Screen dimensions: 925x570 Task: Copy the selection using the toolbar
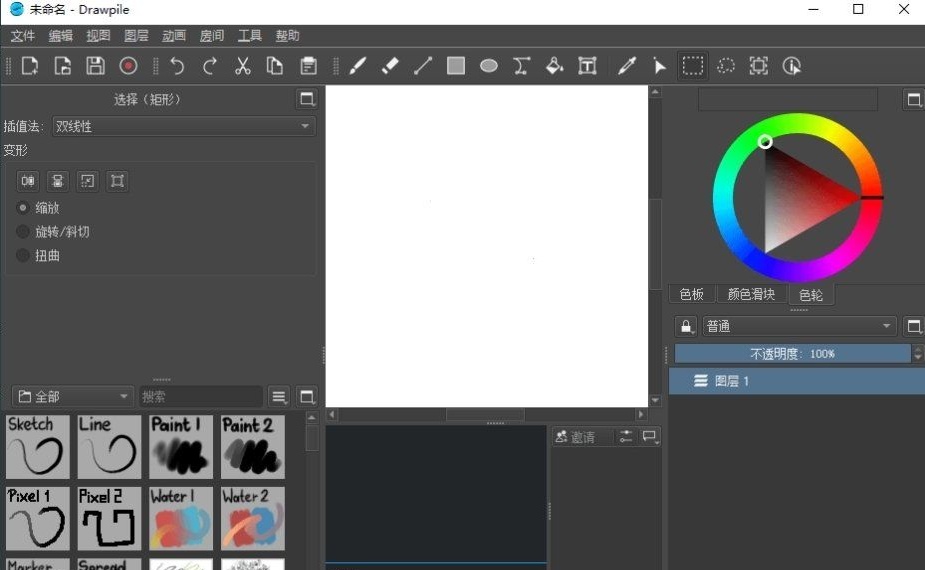[x=275, y=65]
